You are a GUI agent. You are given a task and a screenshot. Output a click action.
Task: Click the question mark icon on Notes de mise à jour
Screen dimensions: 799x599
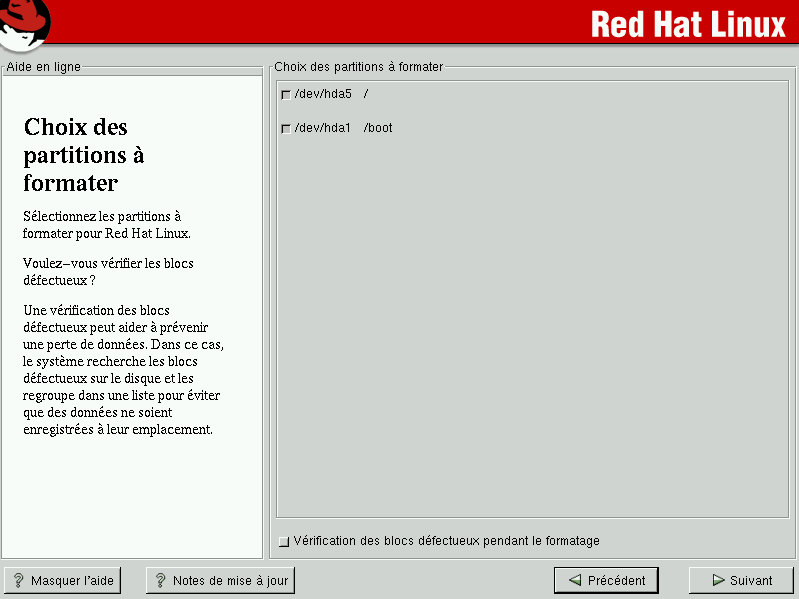click(x=160, y=580)
